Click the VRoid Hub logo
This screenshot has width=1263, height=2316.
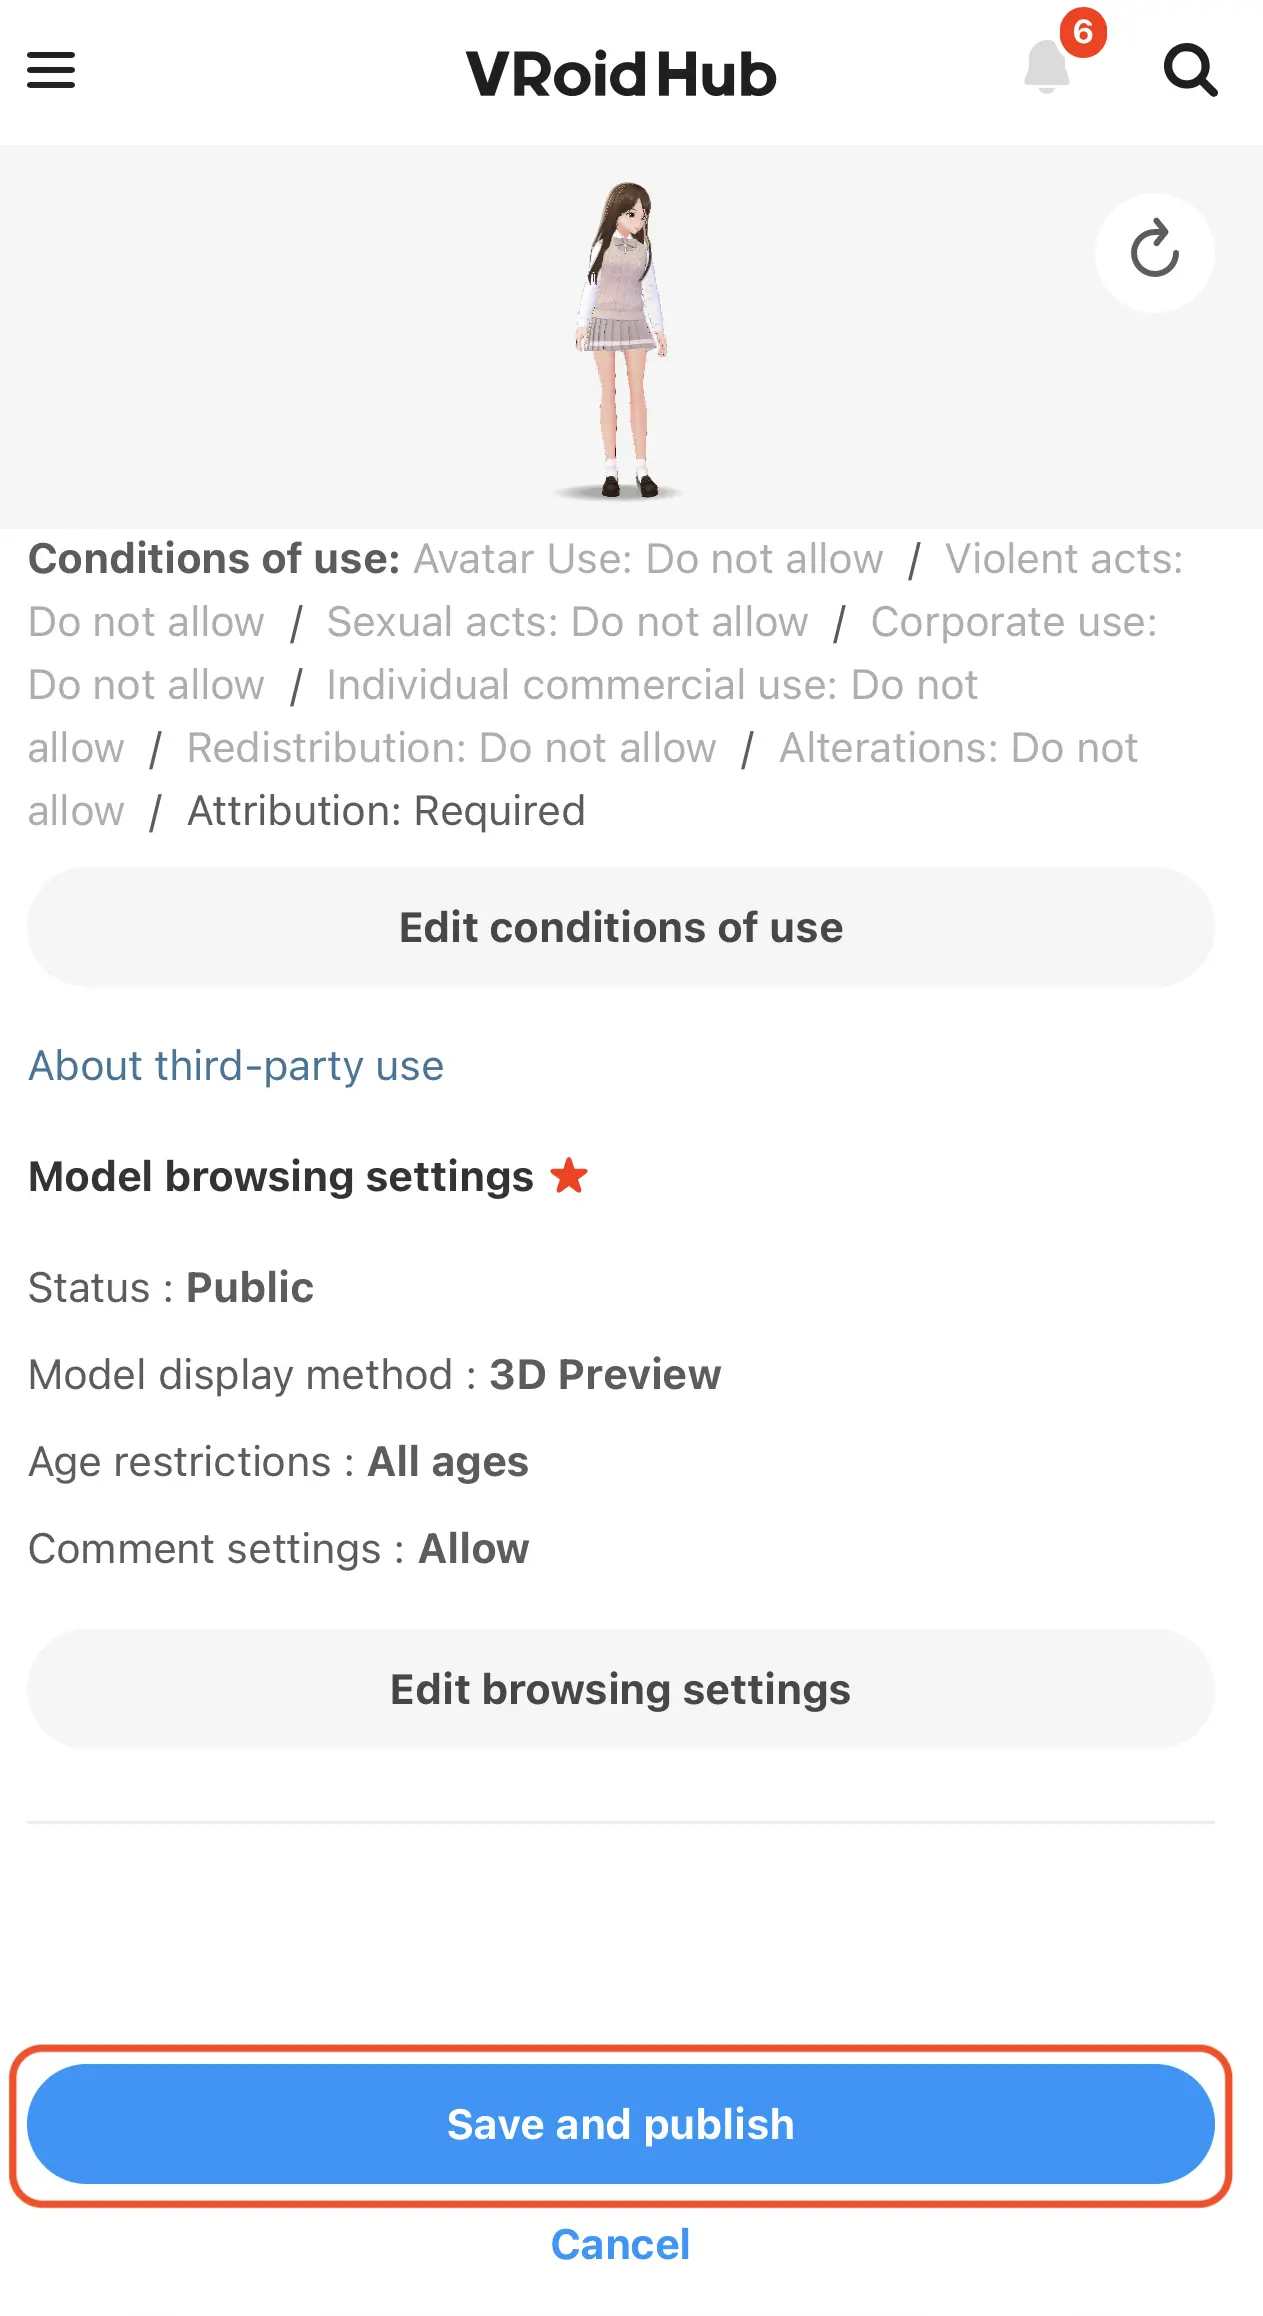(620, 72)
